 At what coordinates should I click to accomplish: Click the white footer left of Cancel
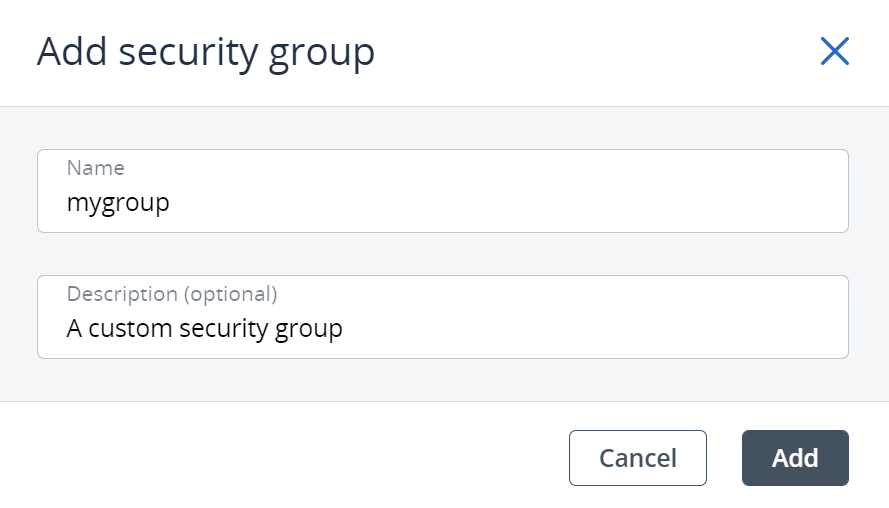280,458
